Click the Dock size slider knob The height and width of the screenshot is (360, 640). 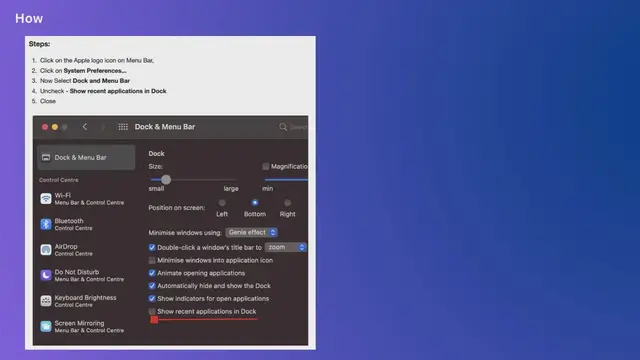coord(166,180)
